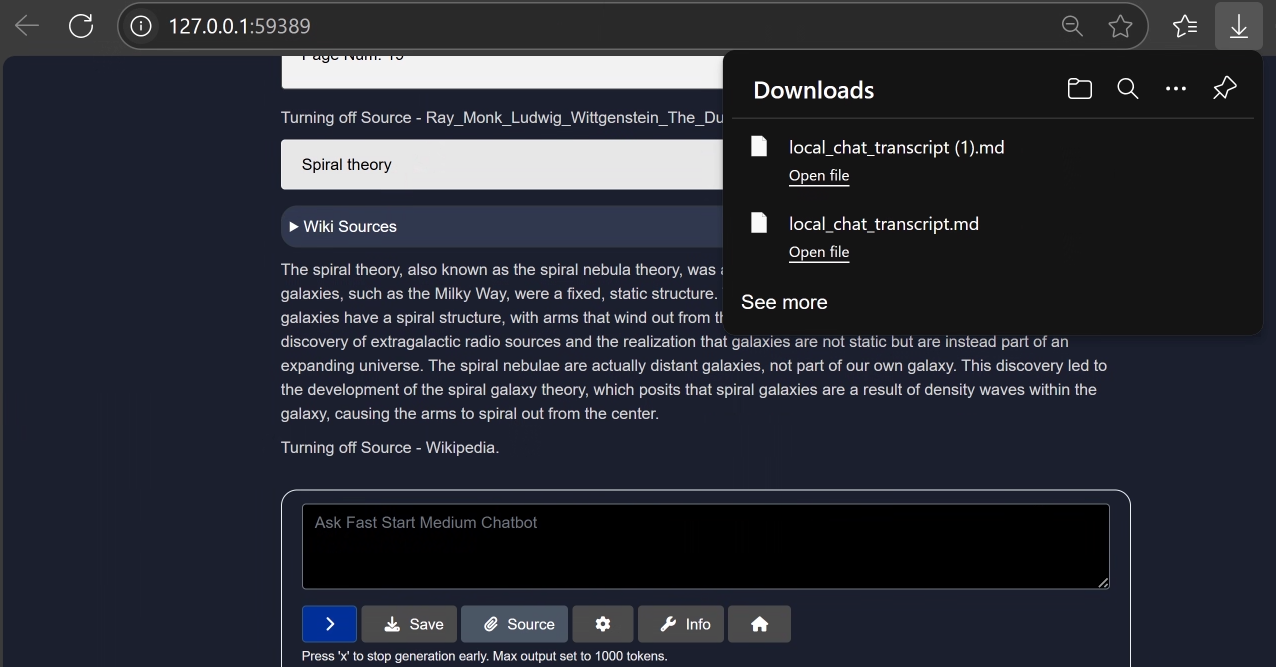Open file local_chat_transcript.md
1276x667 pixels.
coord(818,252)
